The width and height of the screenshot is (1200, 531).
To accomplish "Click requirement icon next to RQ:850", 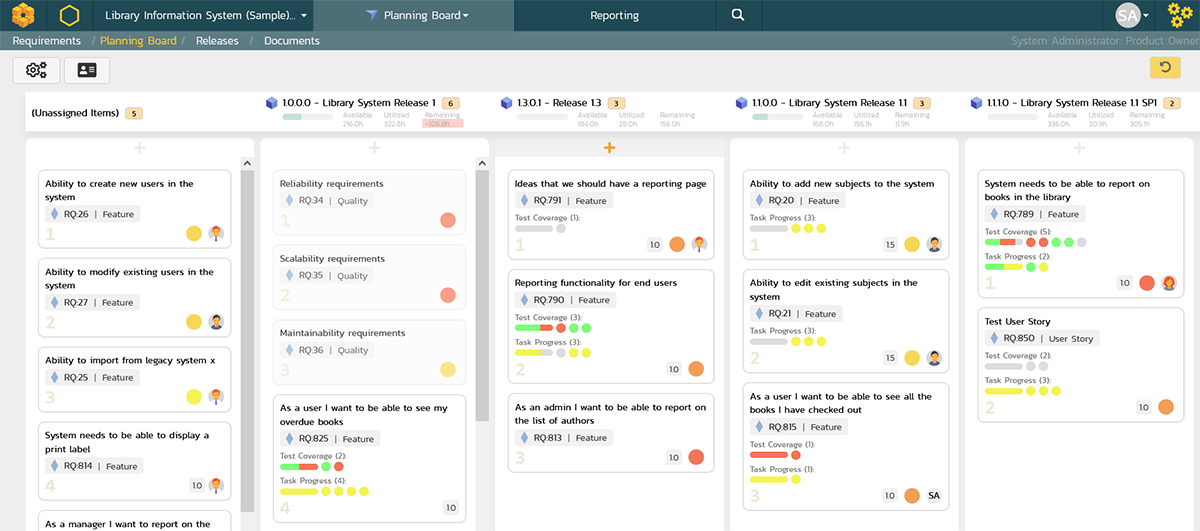I will (995, 338).
